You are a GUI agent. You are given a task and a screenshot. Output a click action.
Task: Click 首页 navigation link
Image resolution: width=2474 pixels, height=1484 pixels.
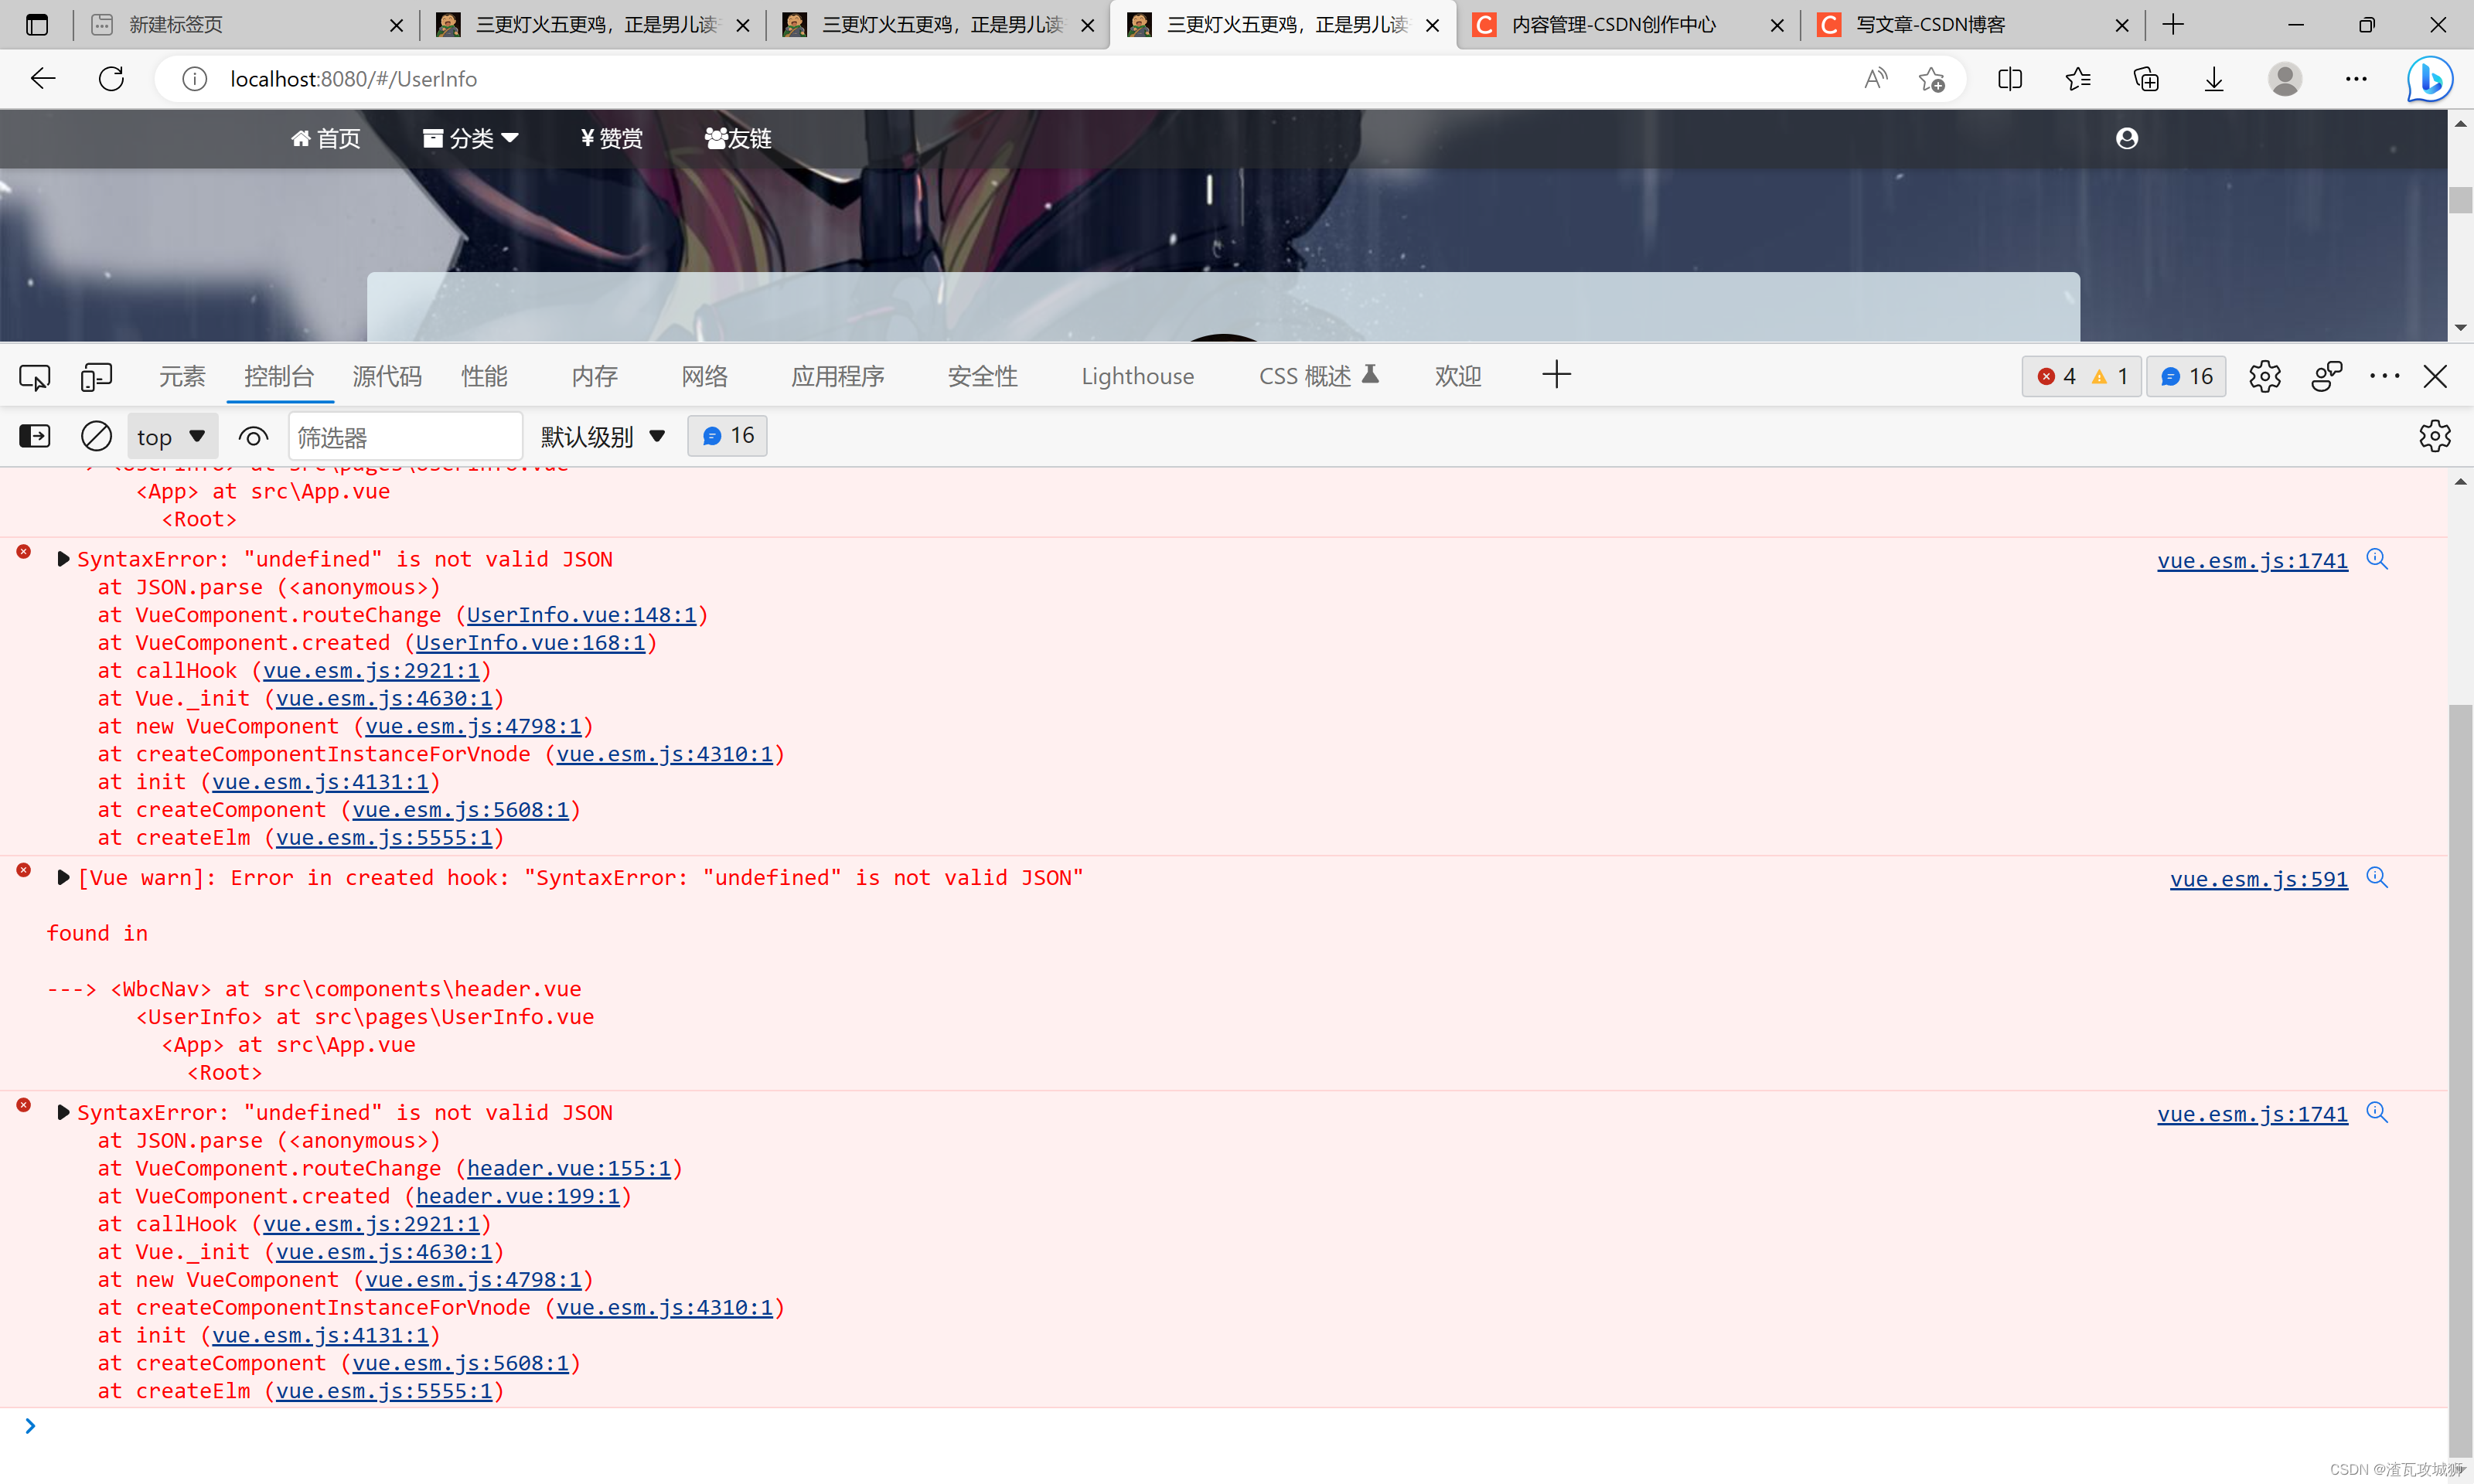click(x=326, y=138)
